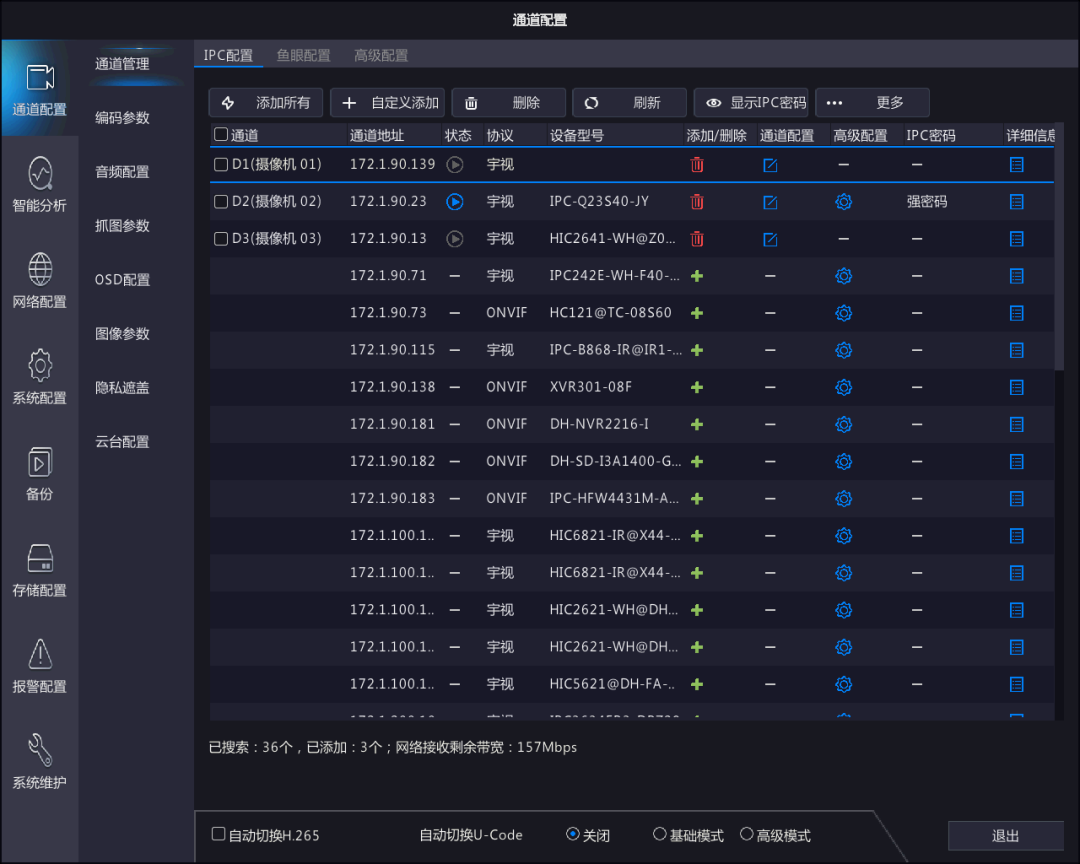Open 智能分析 sidebar section
Screen dimensions: 1080x864
click(39, 185)
